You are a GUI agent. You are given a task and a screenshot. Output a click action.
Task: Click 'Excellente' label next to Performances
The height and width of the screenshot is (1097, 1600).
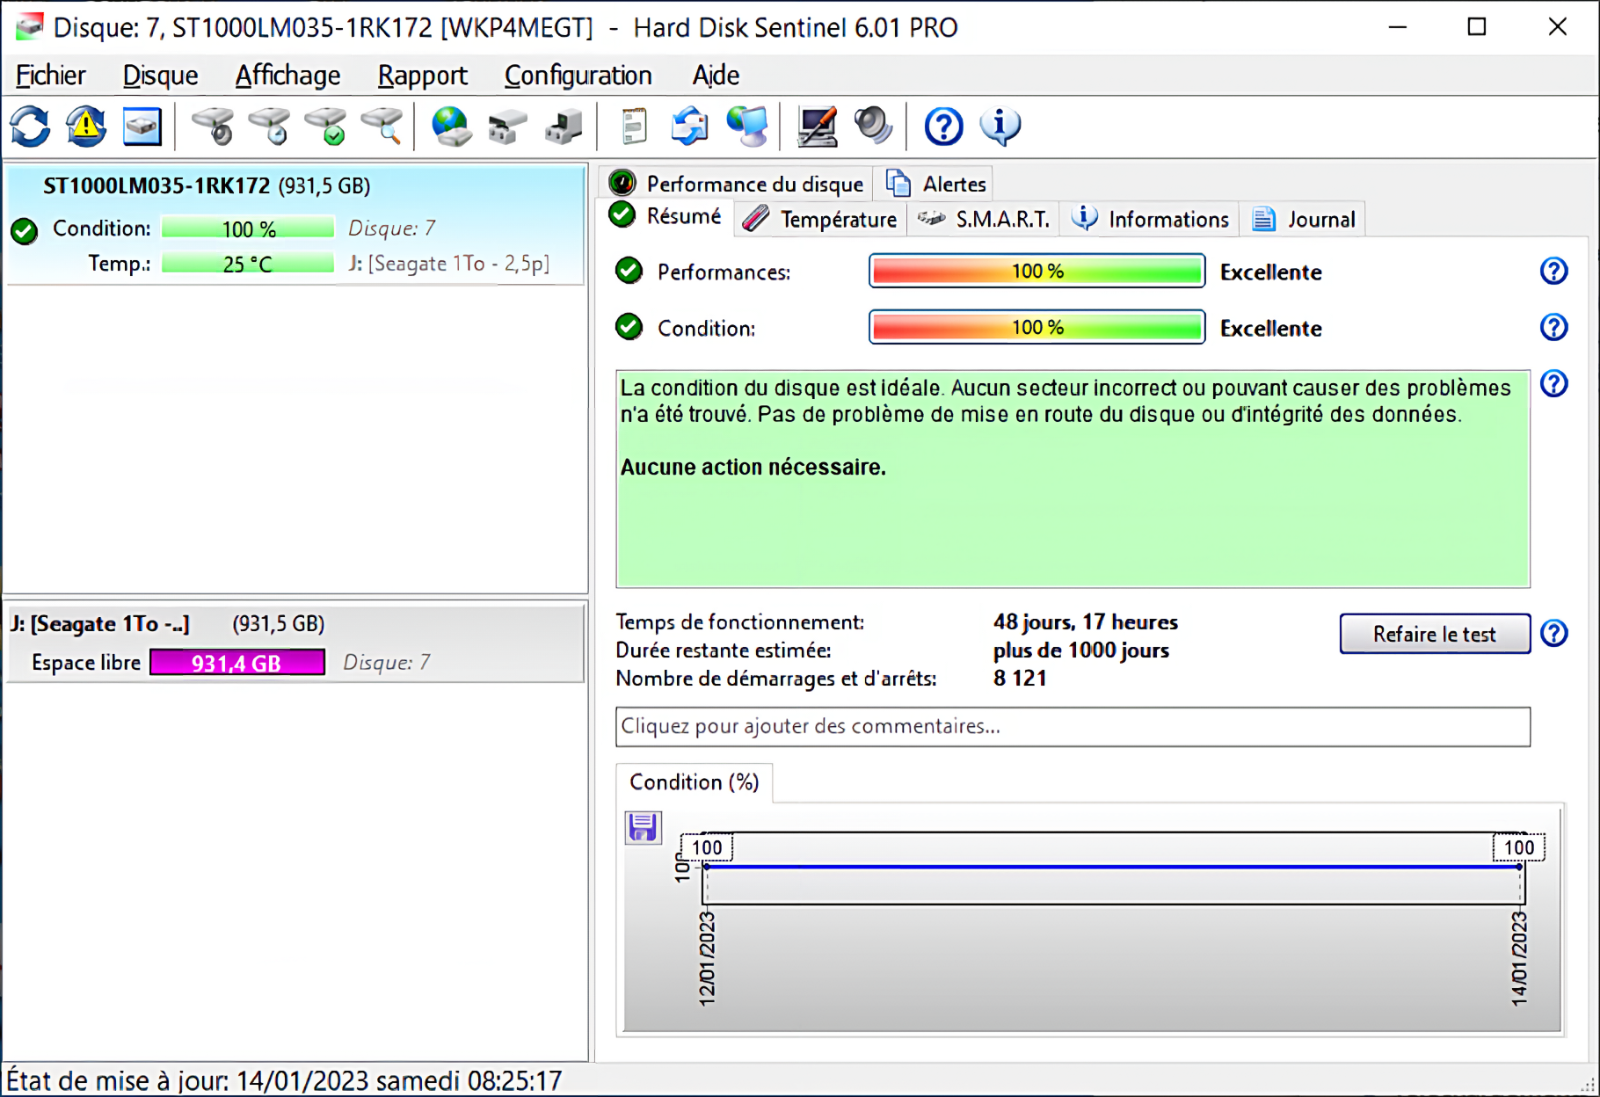[1270, 272]
